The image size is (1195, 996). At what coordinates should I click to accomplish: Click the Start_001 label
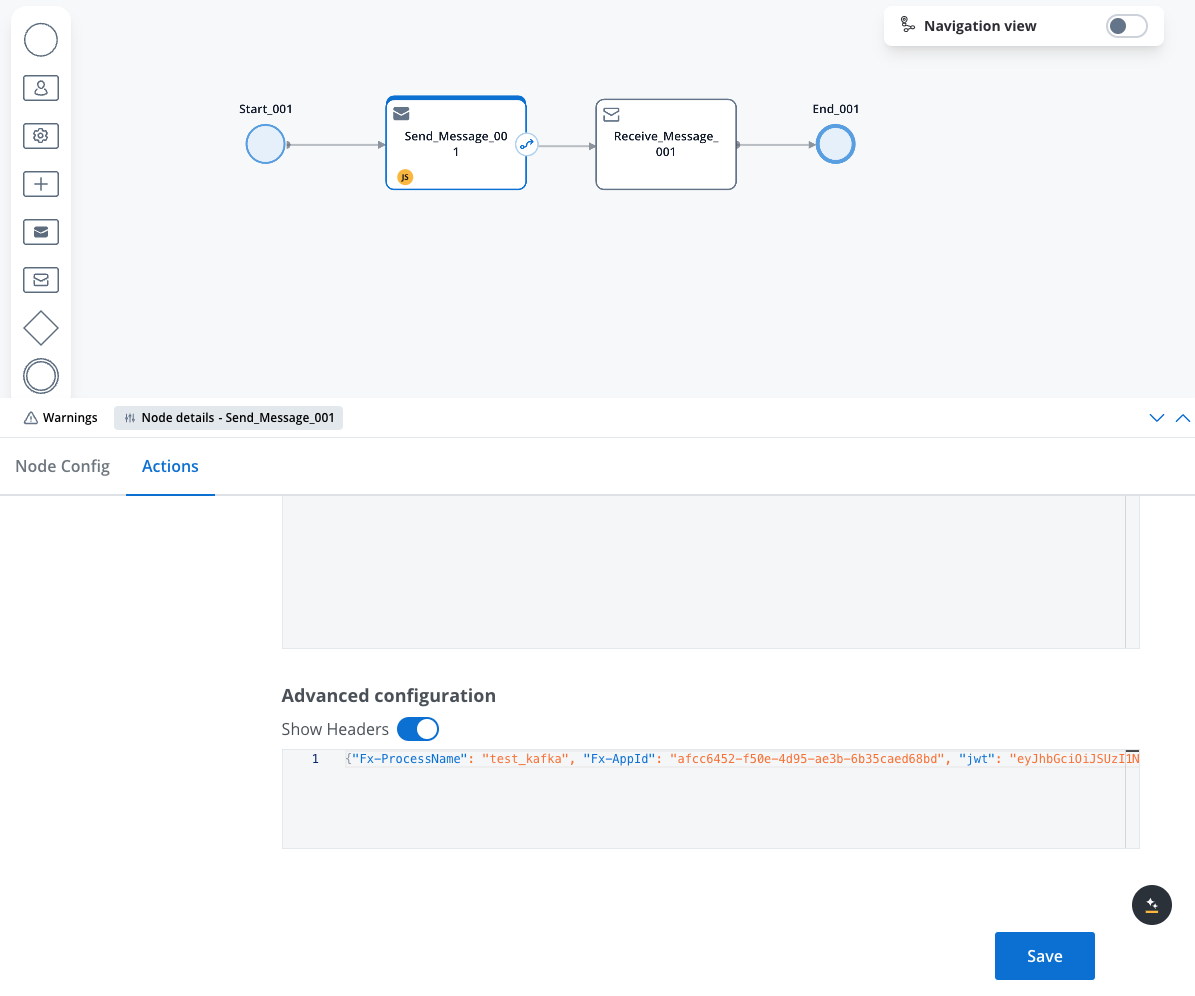(x=265, y=109)
